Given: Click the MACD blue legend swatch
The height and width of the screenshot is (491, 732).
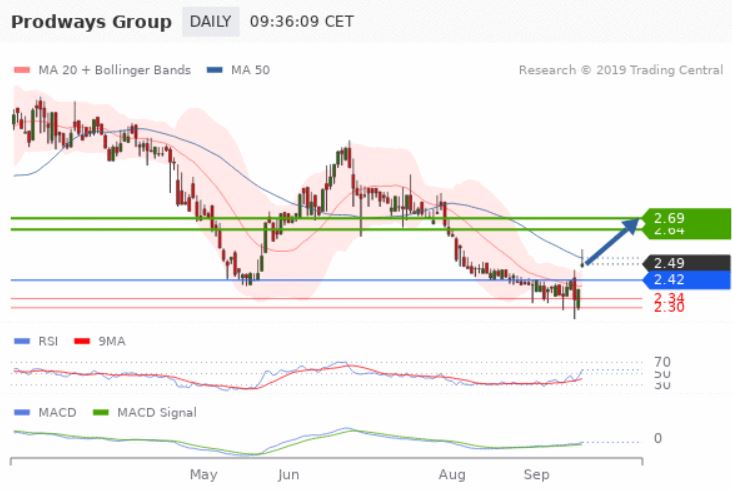Looking at the screenshot, I should (22, 413).
